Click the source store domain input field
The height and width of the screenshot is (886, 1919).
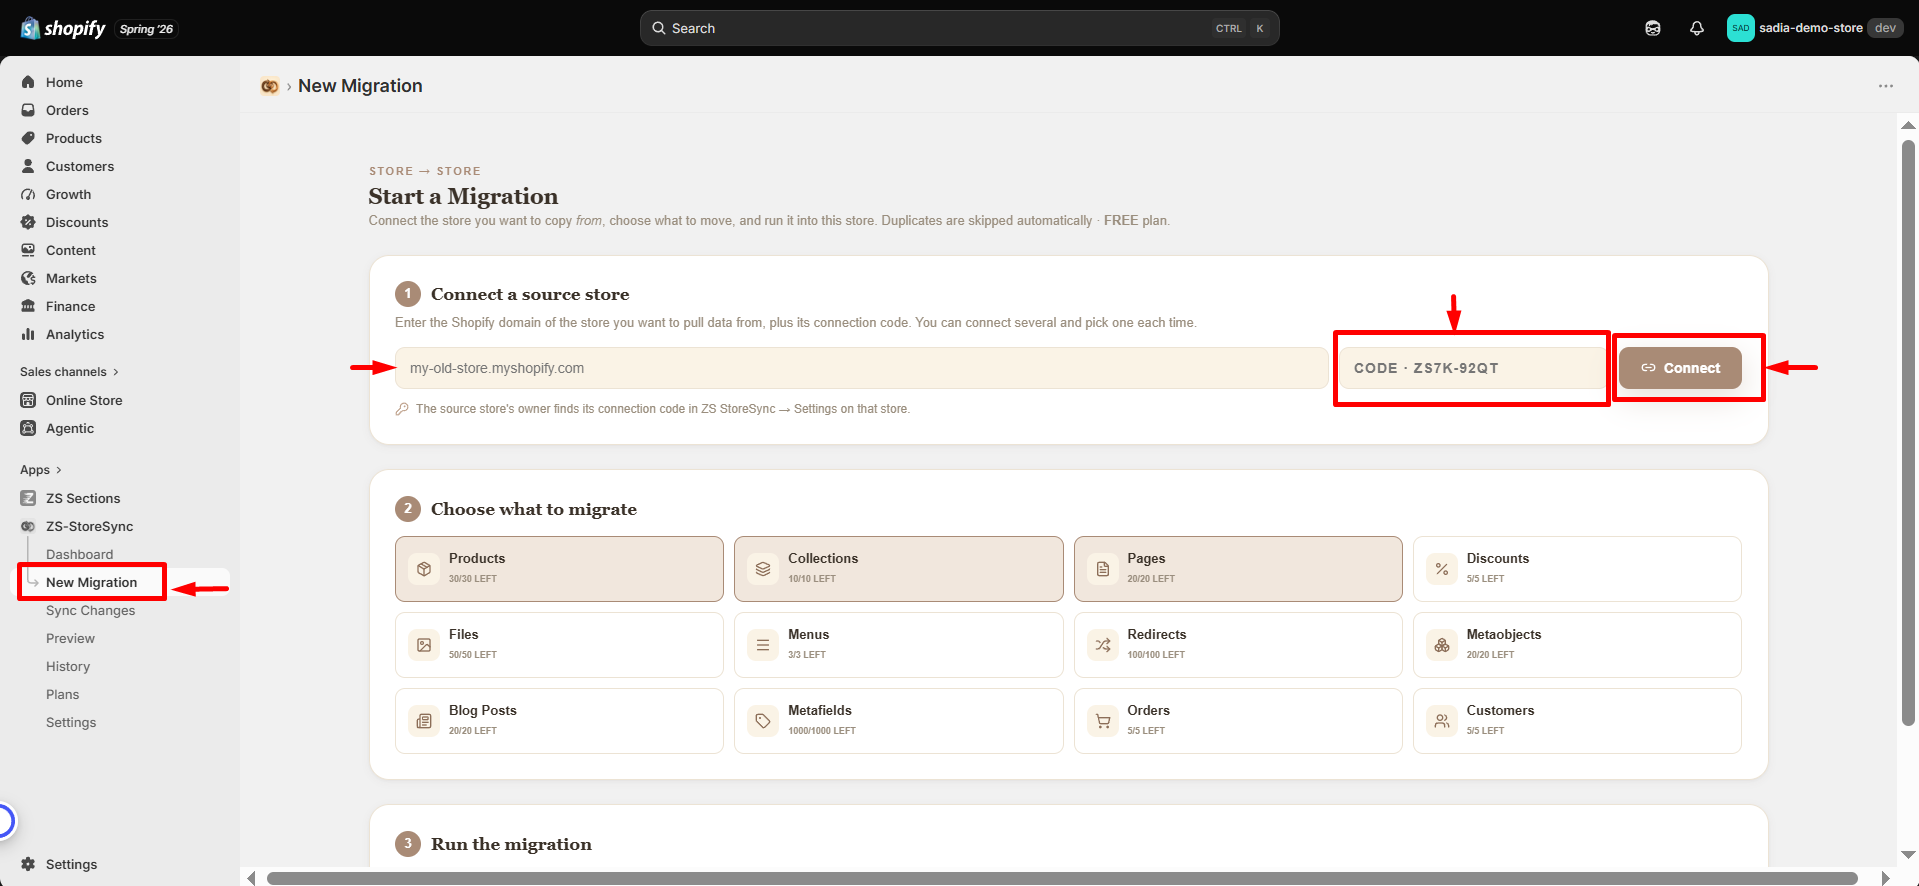coord(862,368)
